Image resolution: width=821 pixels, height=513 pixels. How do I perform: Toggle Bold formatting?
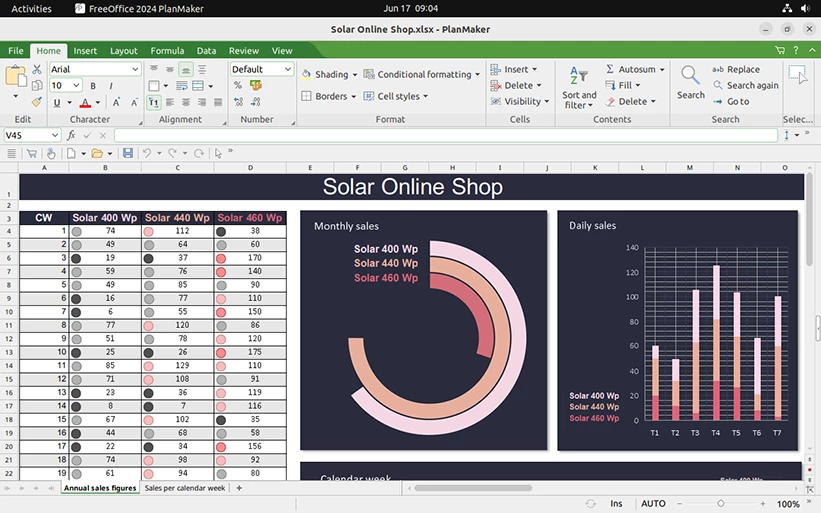tap(94, 86)
